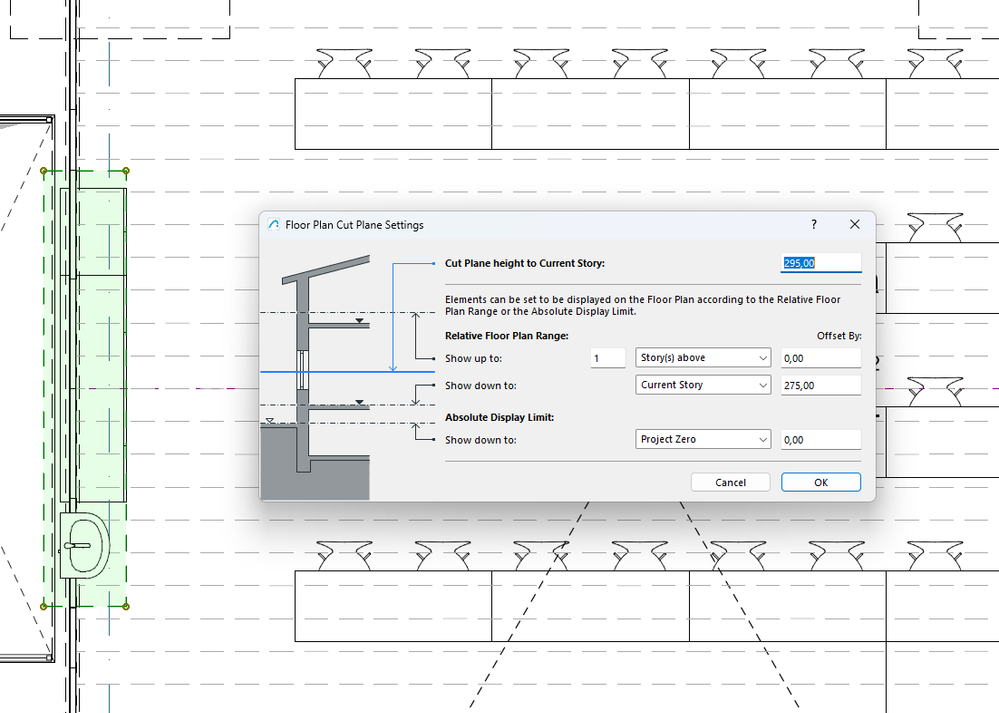Open the Story(s) above dropdown
Image resolution: width=999 pixels, height=713 pixels.
coord(703,358)
